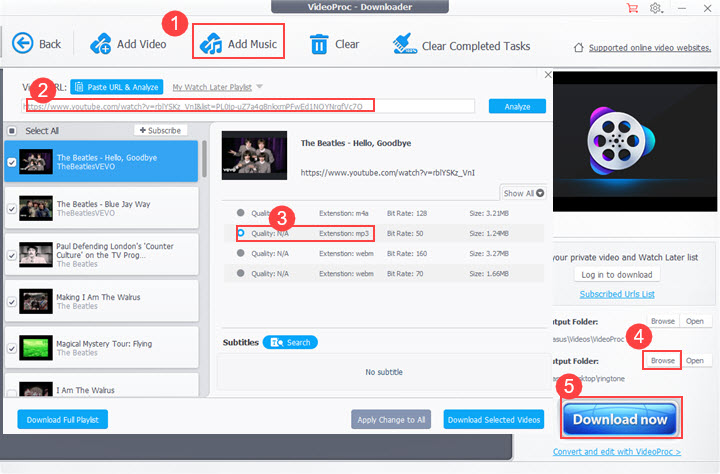The image size is (720, 474).
Task: Open settings gear icon in title bar
Action: point(656,8)
